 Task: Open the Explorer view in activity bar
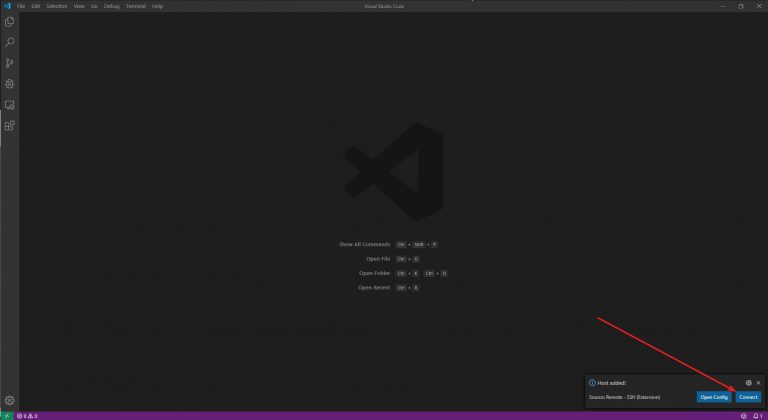point(9,22)
